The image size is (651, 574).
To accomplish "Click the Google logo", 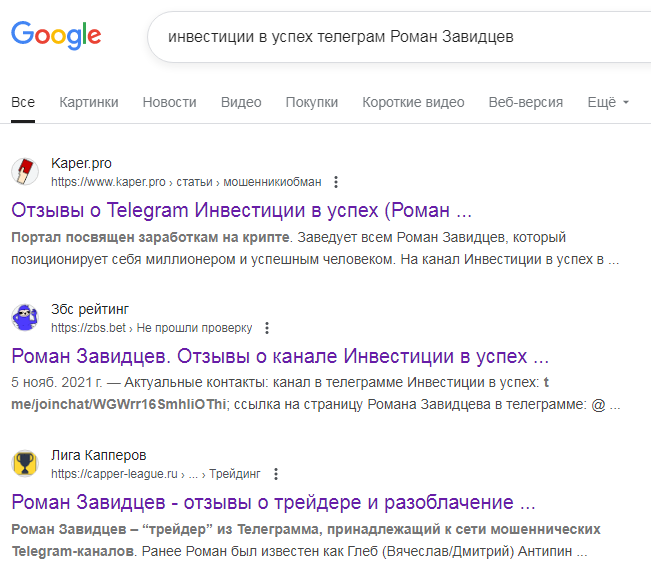I will [56, 37].
